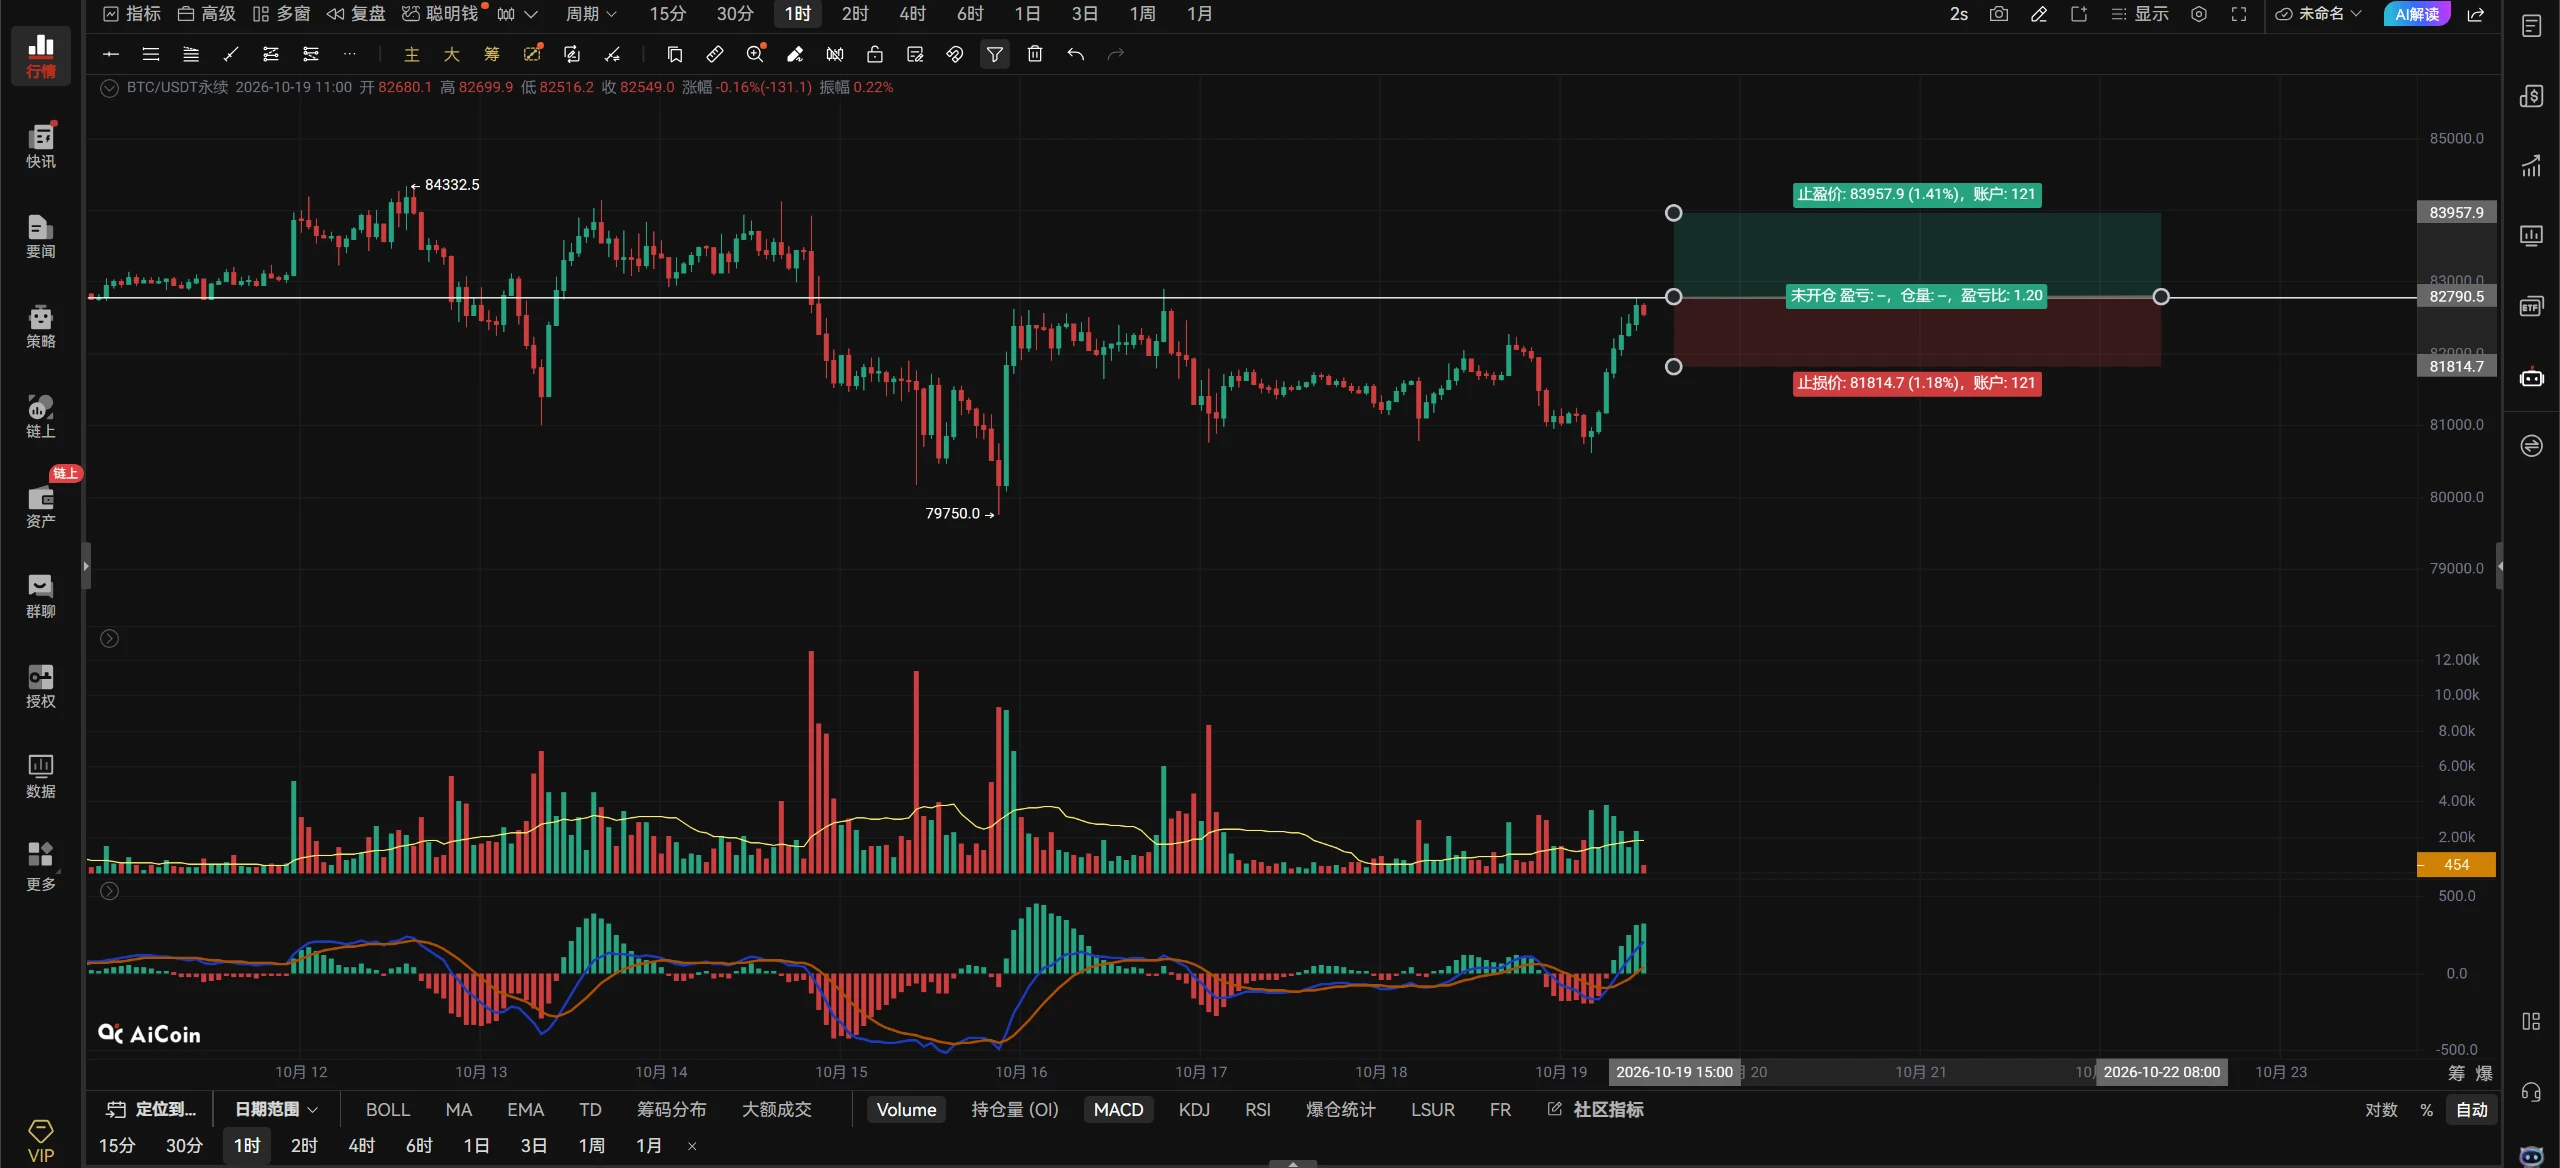Click the 定位到 locate button
Viewport: 2560px width, 1168px height.
[152, 1109]
